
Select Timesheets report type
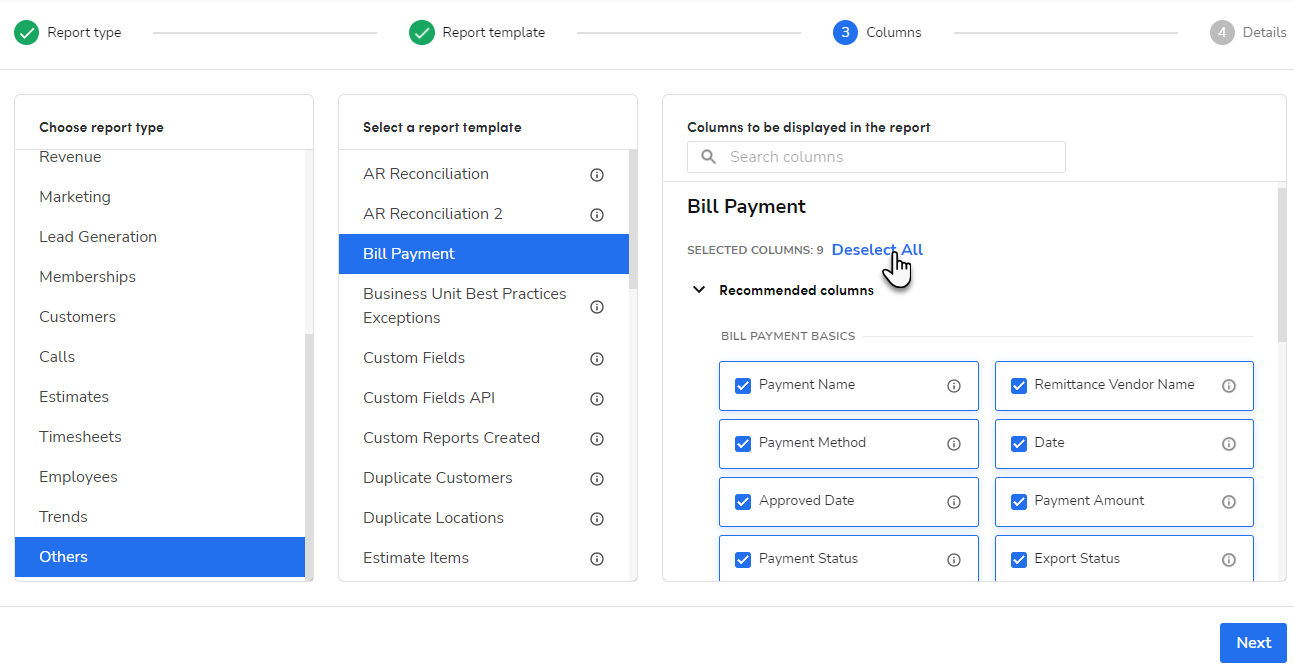pyautogui.click(x=160, y=437)
